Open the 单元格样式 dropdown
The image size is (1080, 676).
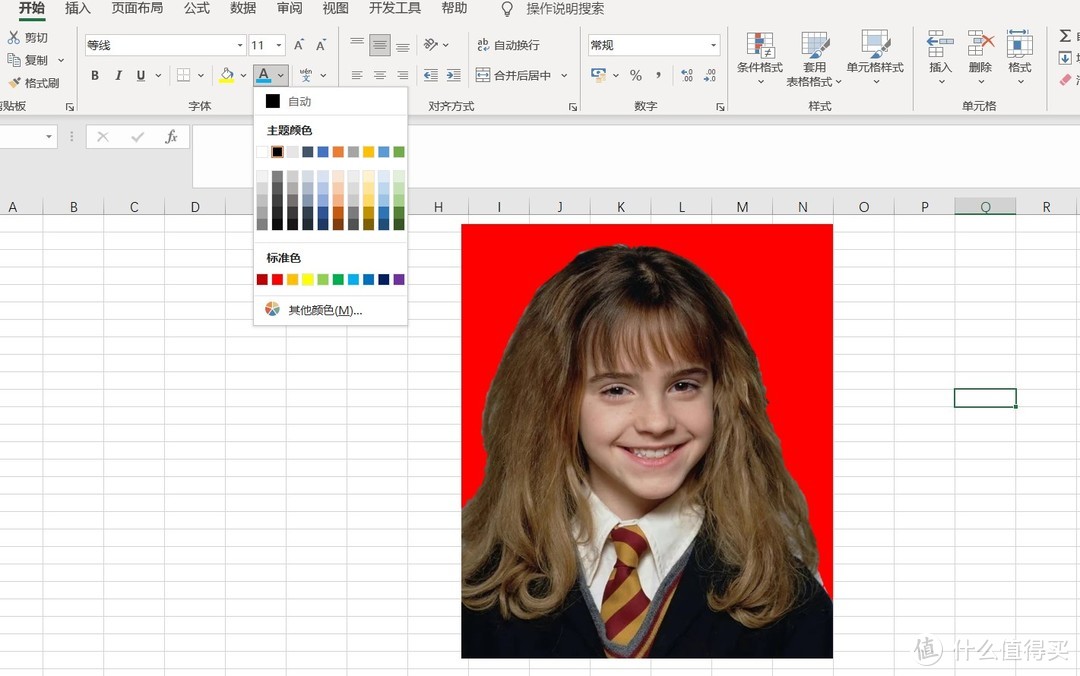tap(875, 59)
